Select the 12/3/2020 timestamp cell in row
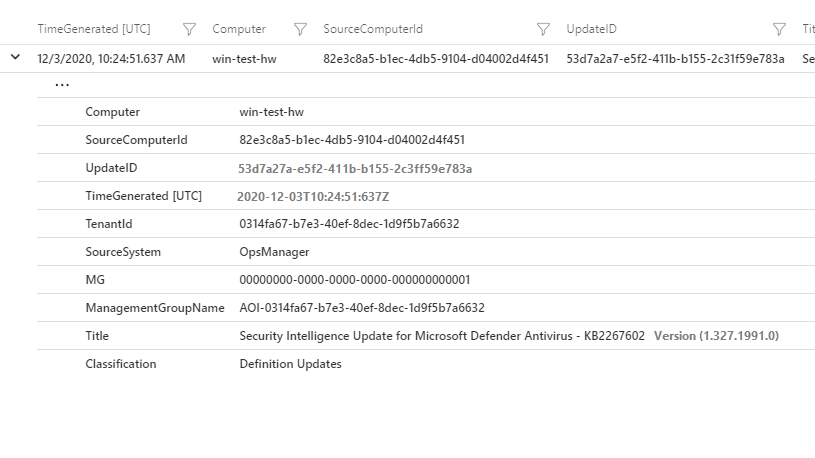Image resolution: width=815 pixels, height=458 pixels. (x=111, y=59)
